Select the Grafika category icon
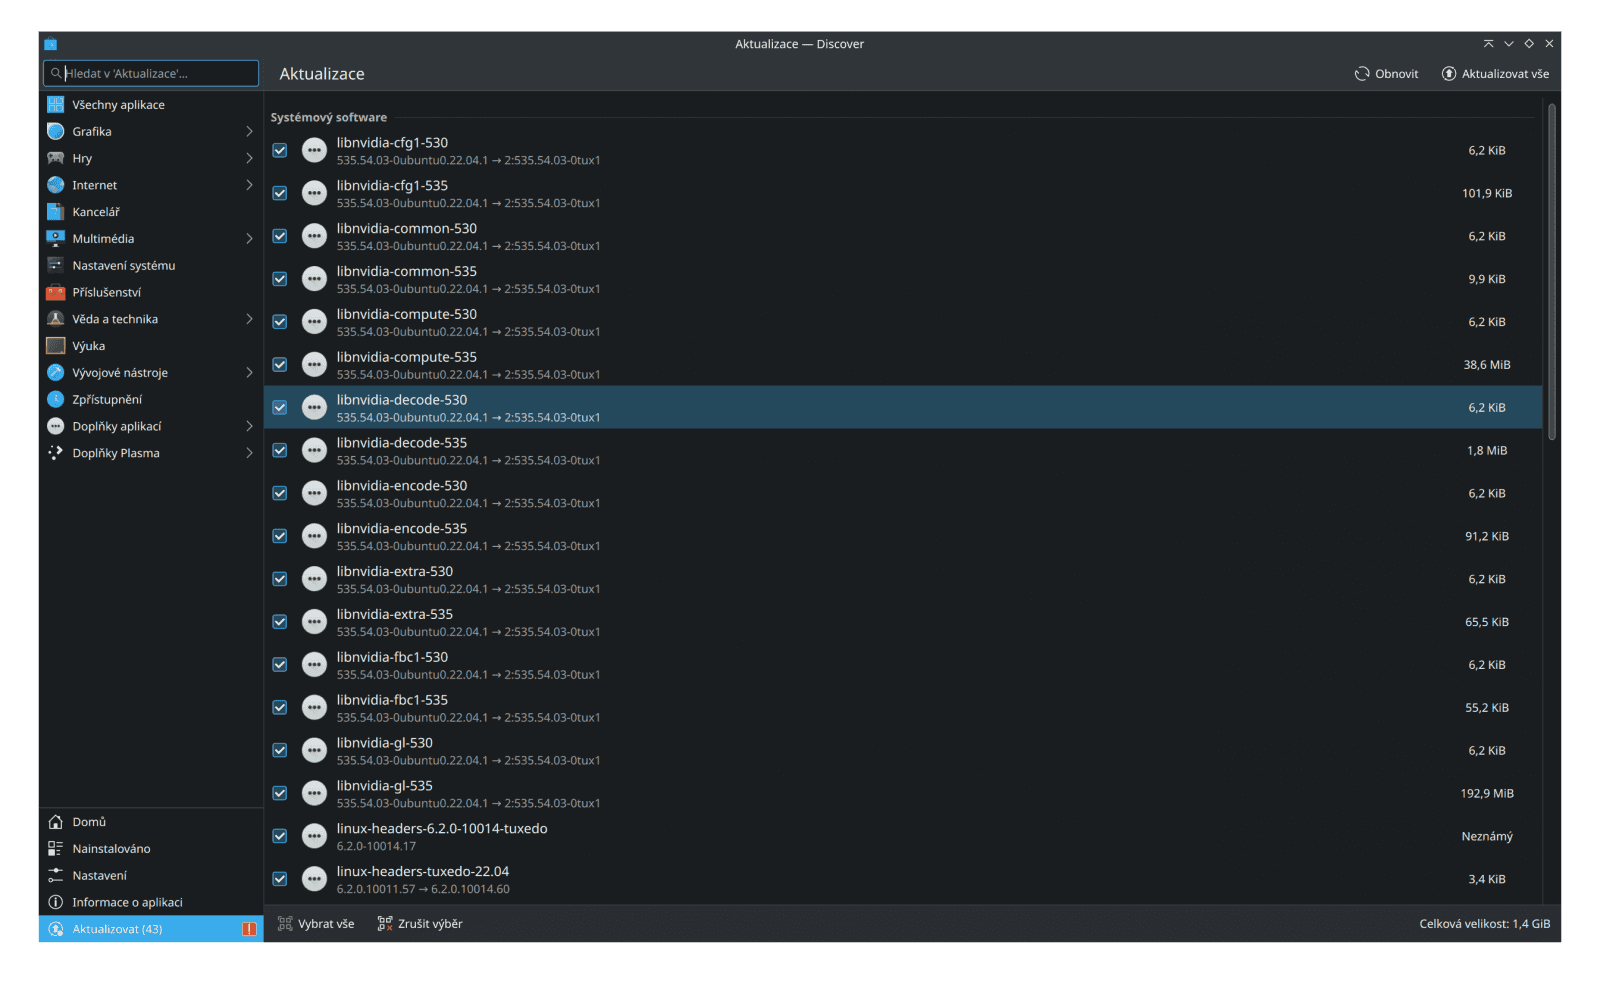This screenshot has width=1600, height=988. point(56,131)
